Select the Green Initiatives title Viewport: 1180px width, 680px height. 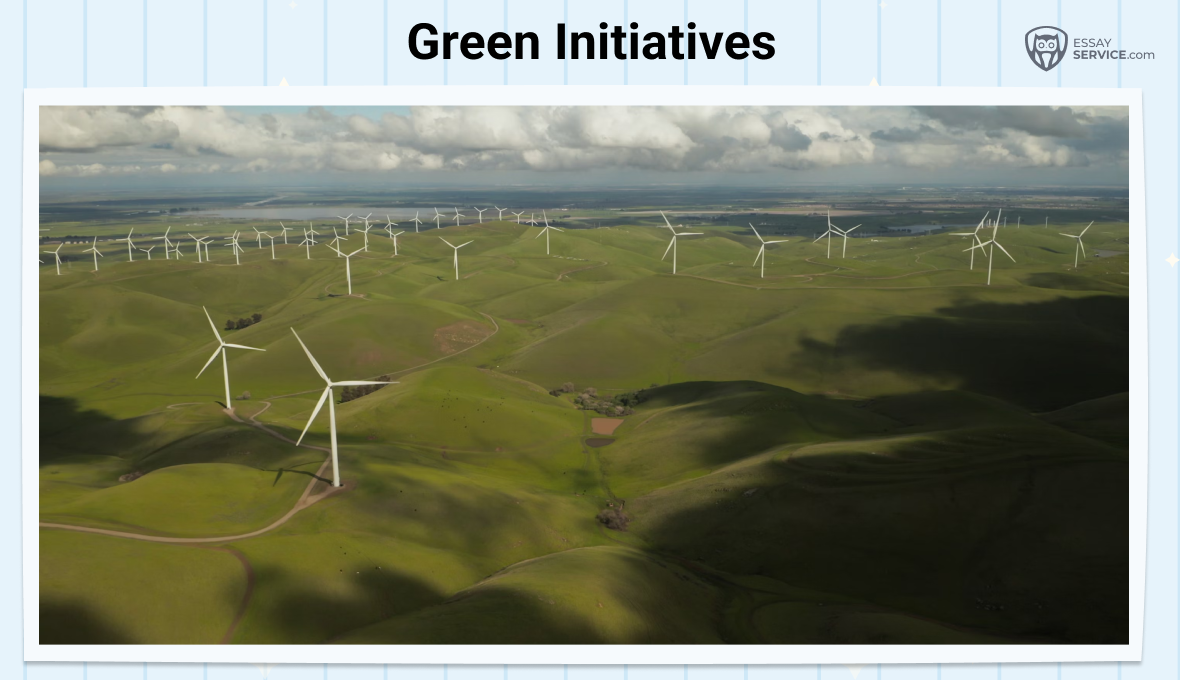coord(590,43)
